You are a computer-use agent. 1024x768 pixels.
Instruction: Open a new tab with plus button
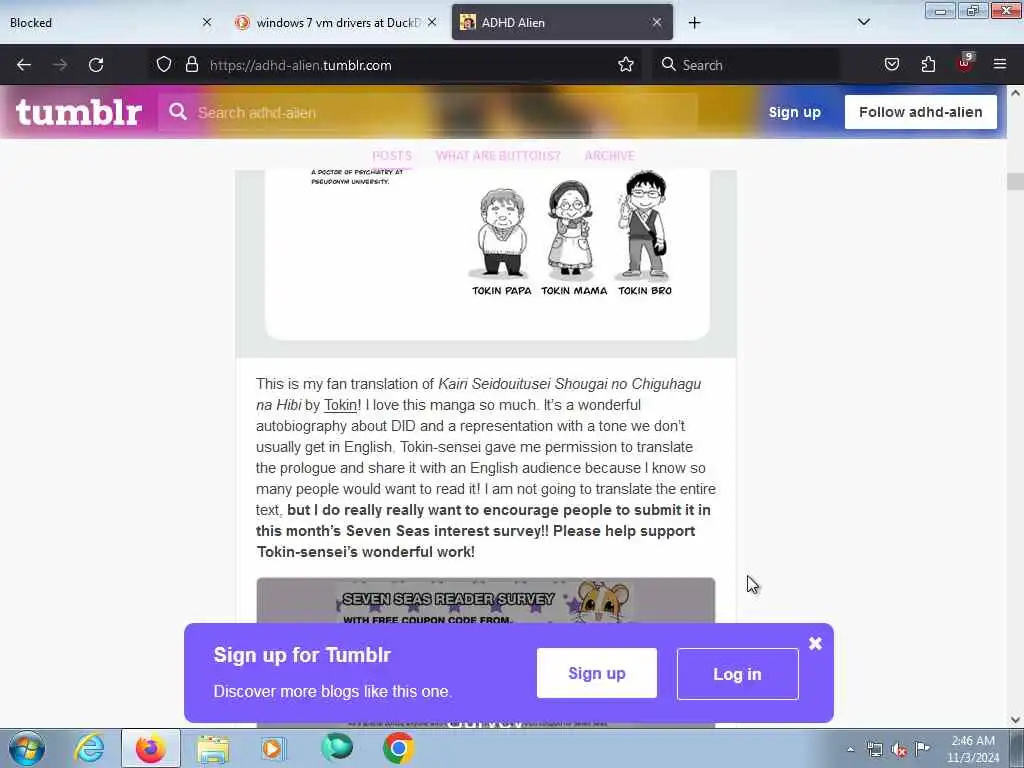pos(694,23)
